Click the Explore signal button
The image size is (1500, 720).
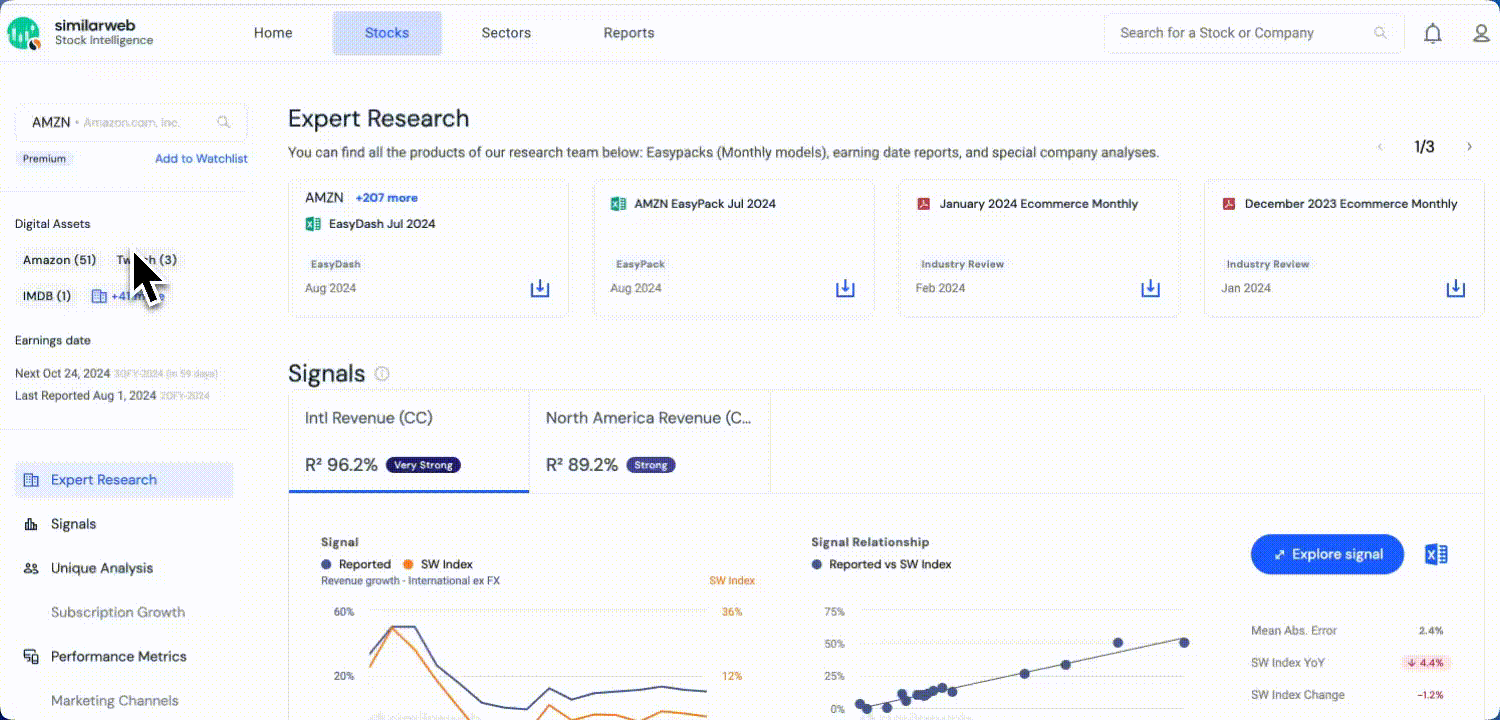click(x=1327, y=554)
